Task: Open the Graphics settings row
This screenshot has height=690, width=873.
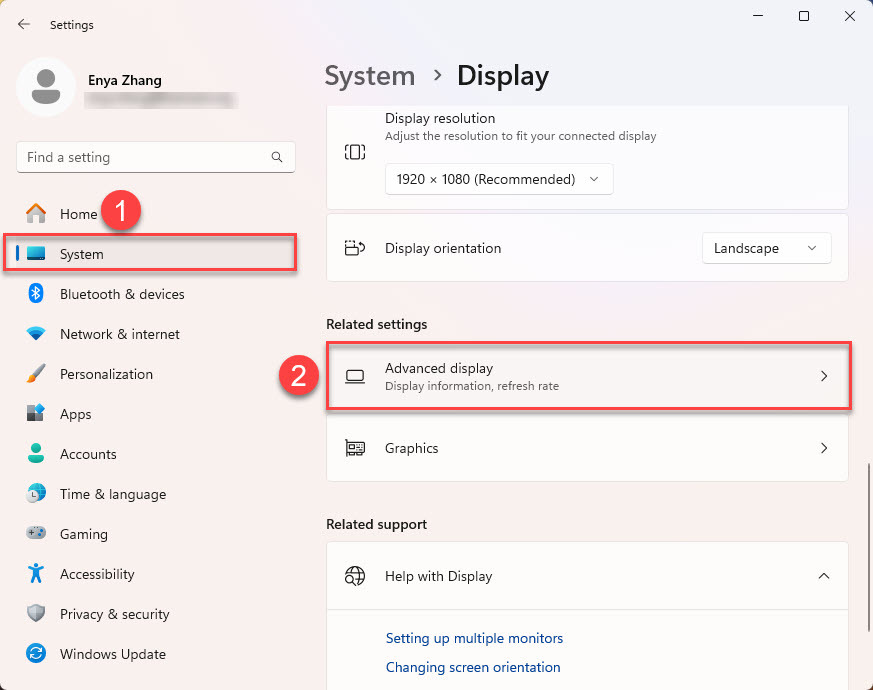Action: (x=588, y=448)
